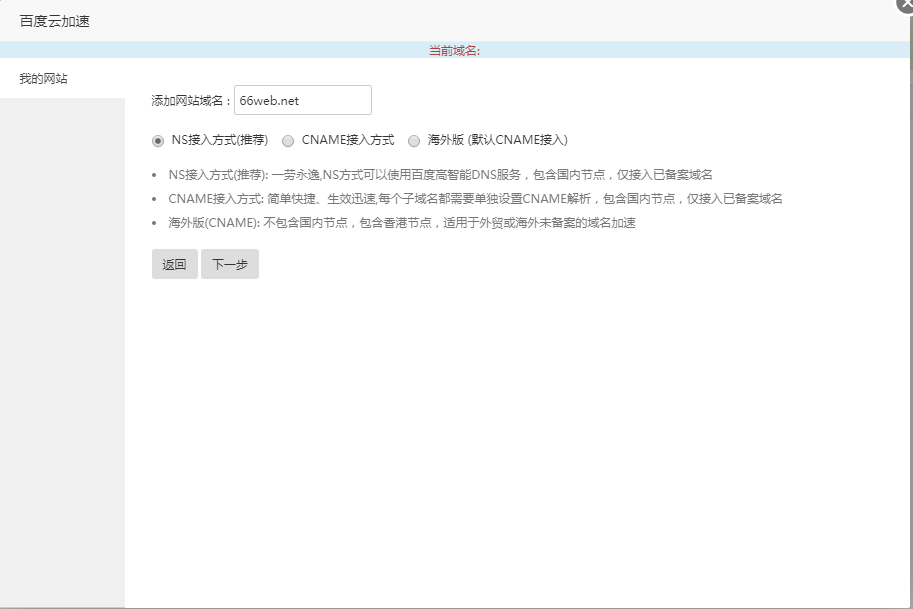Choose the CNAME接入方式 radio option
The image size is (913, 609).
coord(288,140)
